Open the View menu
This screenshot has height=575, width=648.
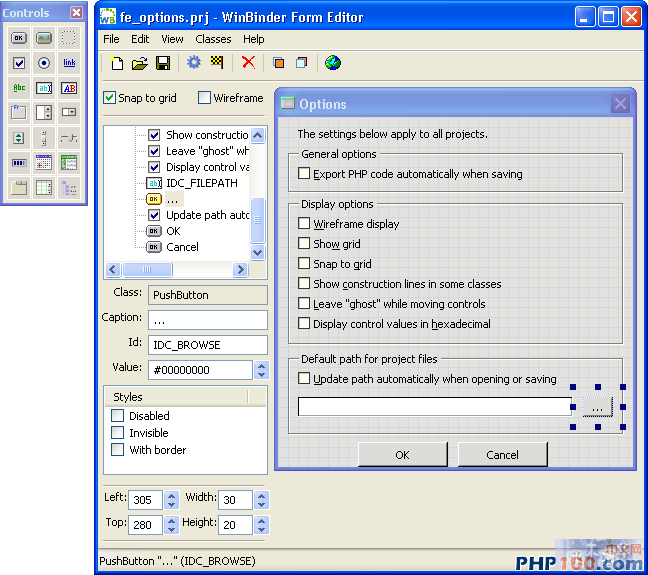(172, 39)
